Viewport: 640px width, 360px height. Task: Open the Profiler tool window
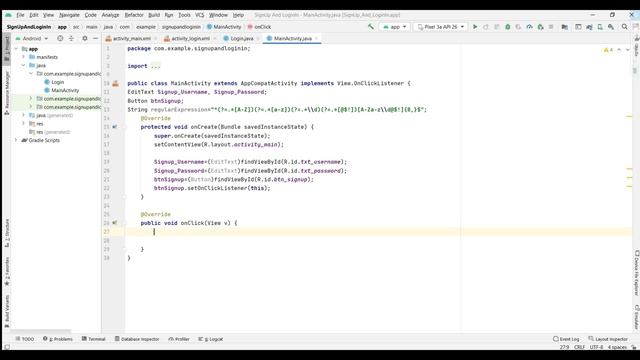(179, 339)
